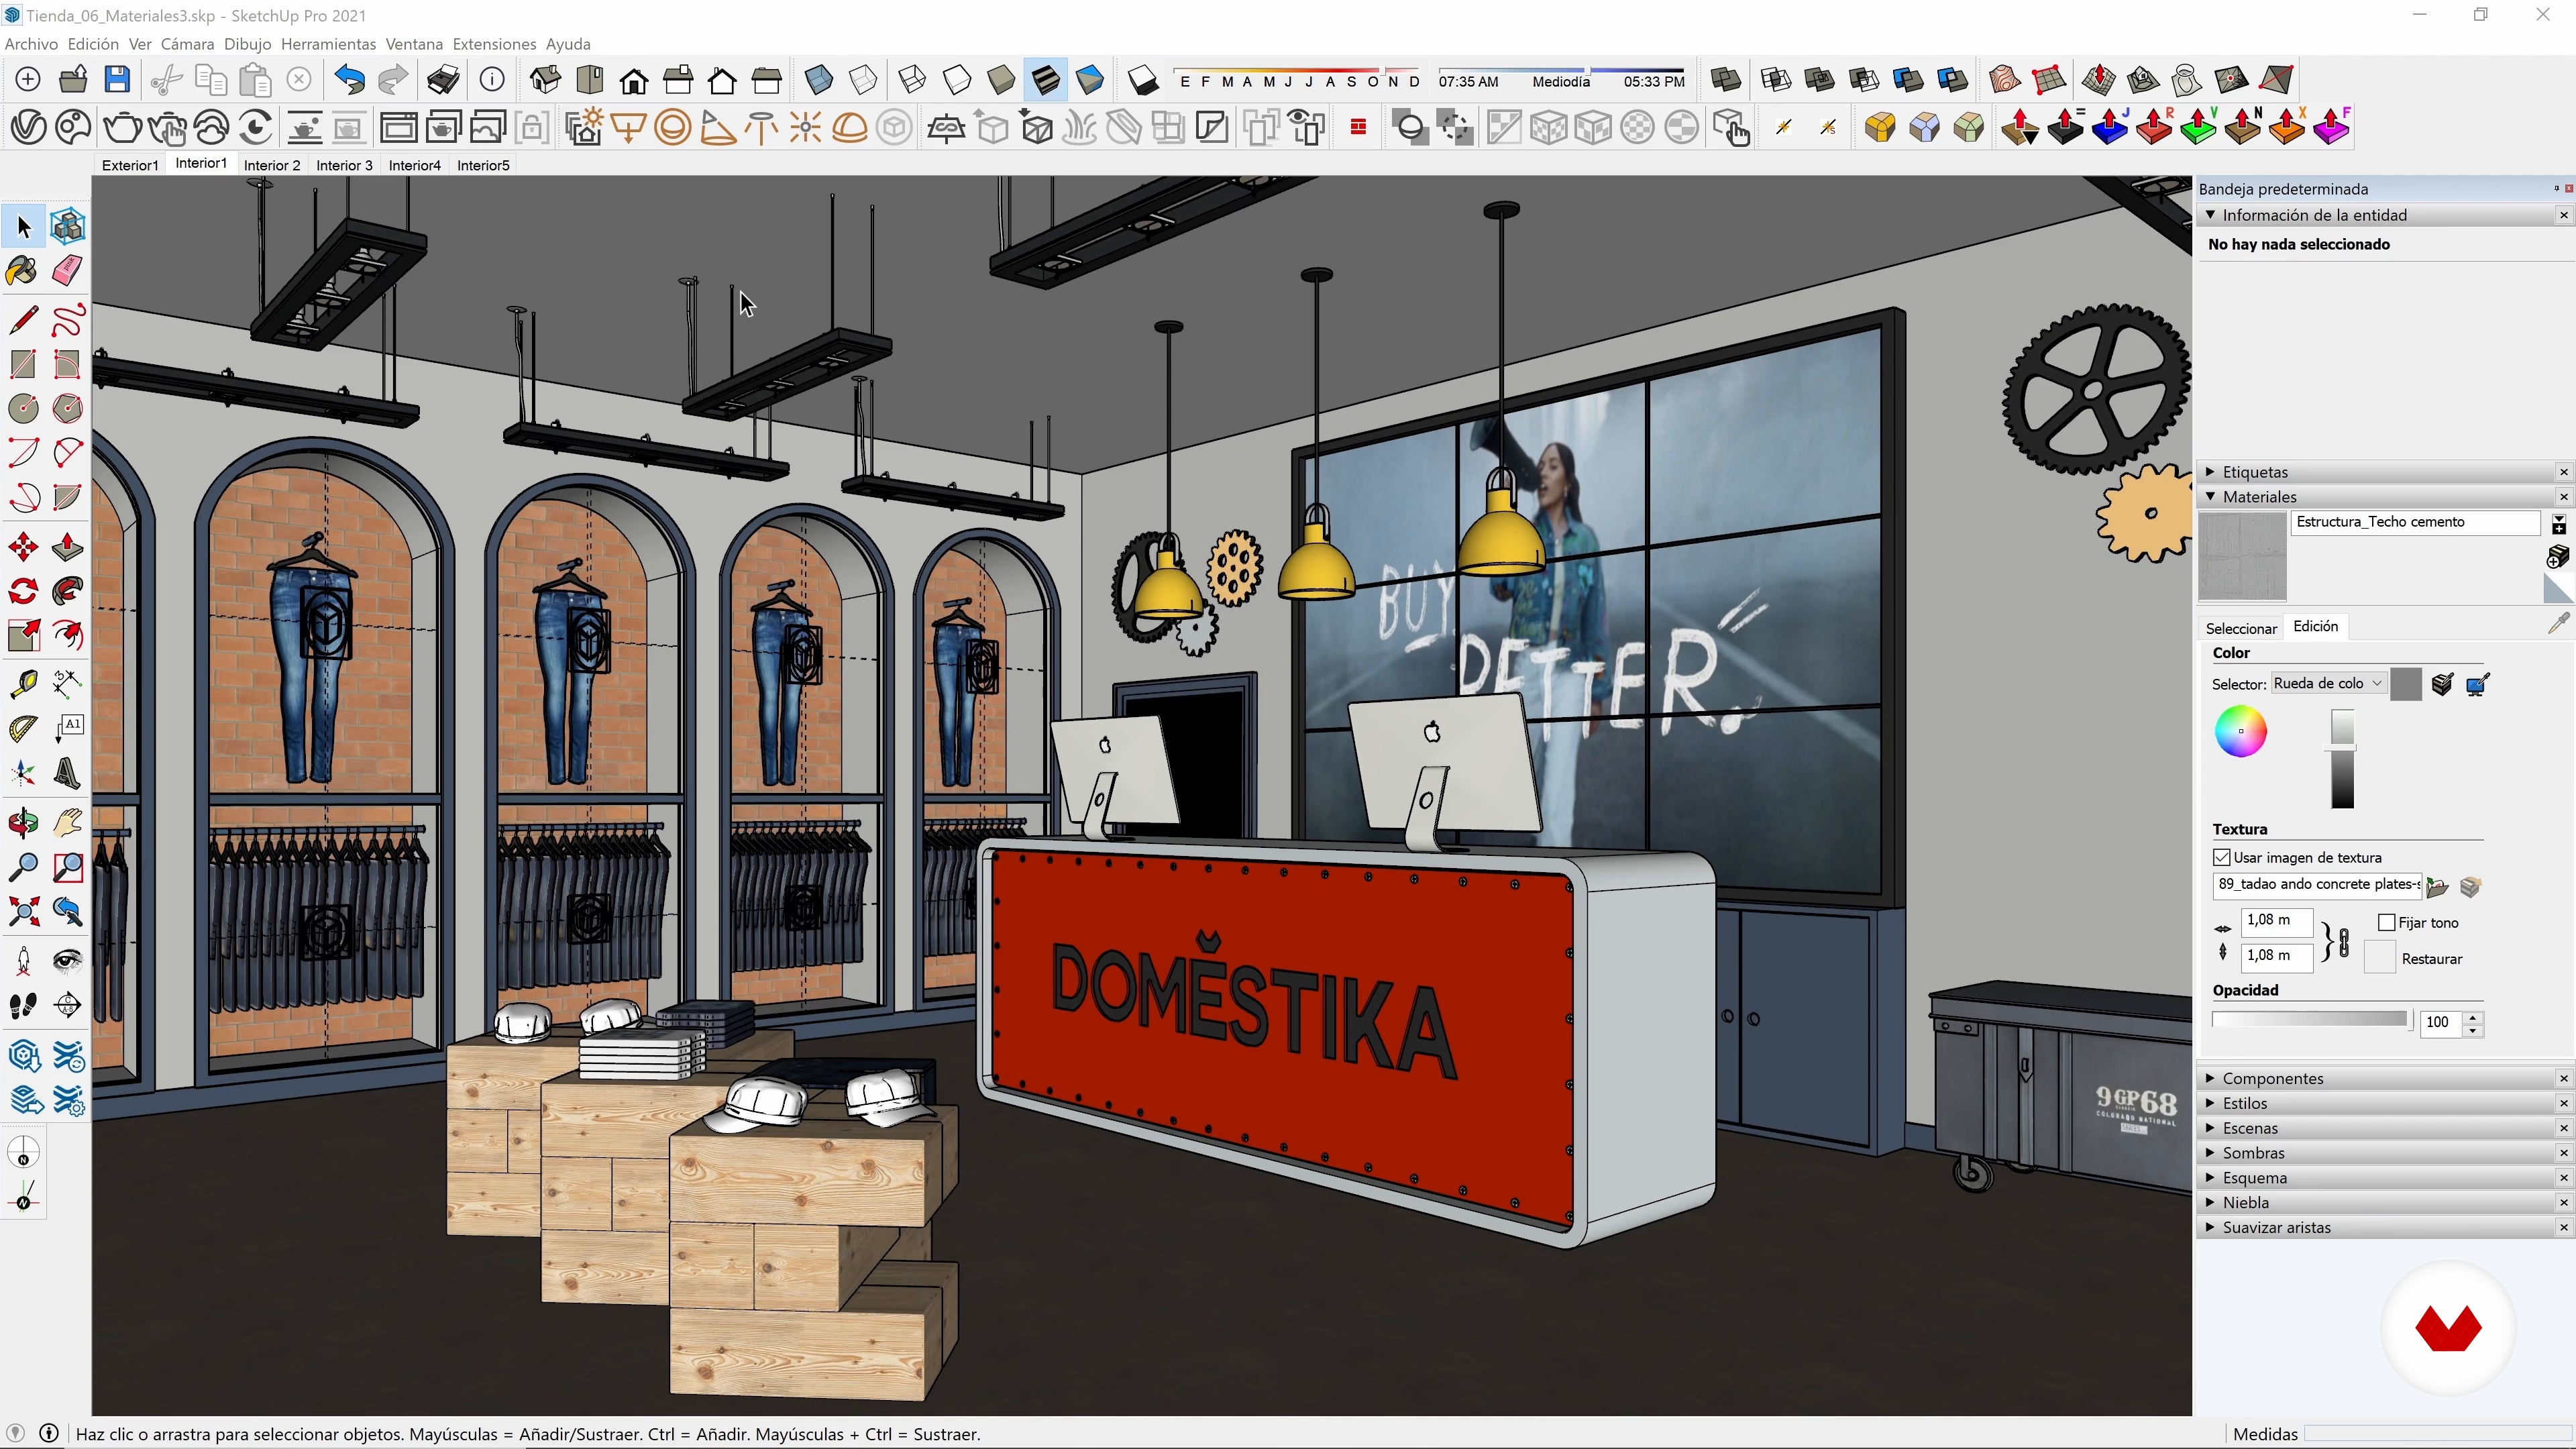
Task: Click the material preview thumbnail
Action: tap(2242, 556)
